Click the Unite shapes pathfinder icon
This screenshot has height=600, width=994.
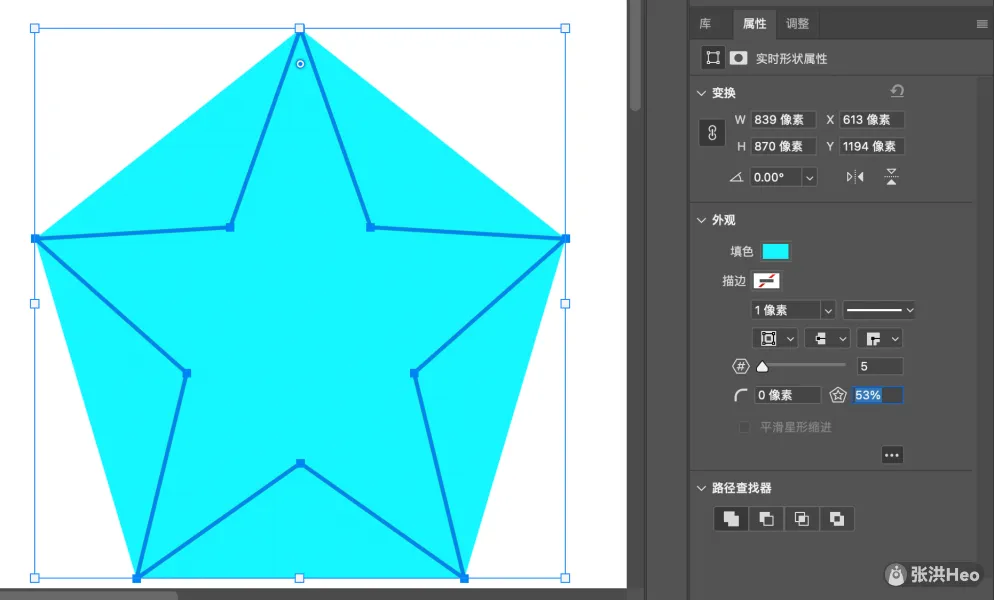[x=732, y=519]
